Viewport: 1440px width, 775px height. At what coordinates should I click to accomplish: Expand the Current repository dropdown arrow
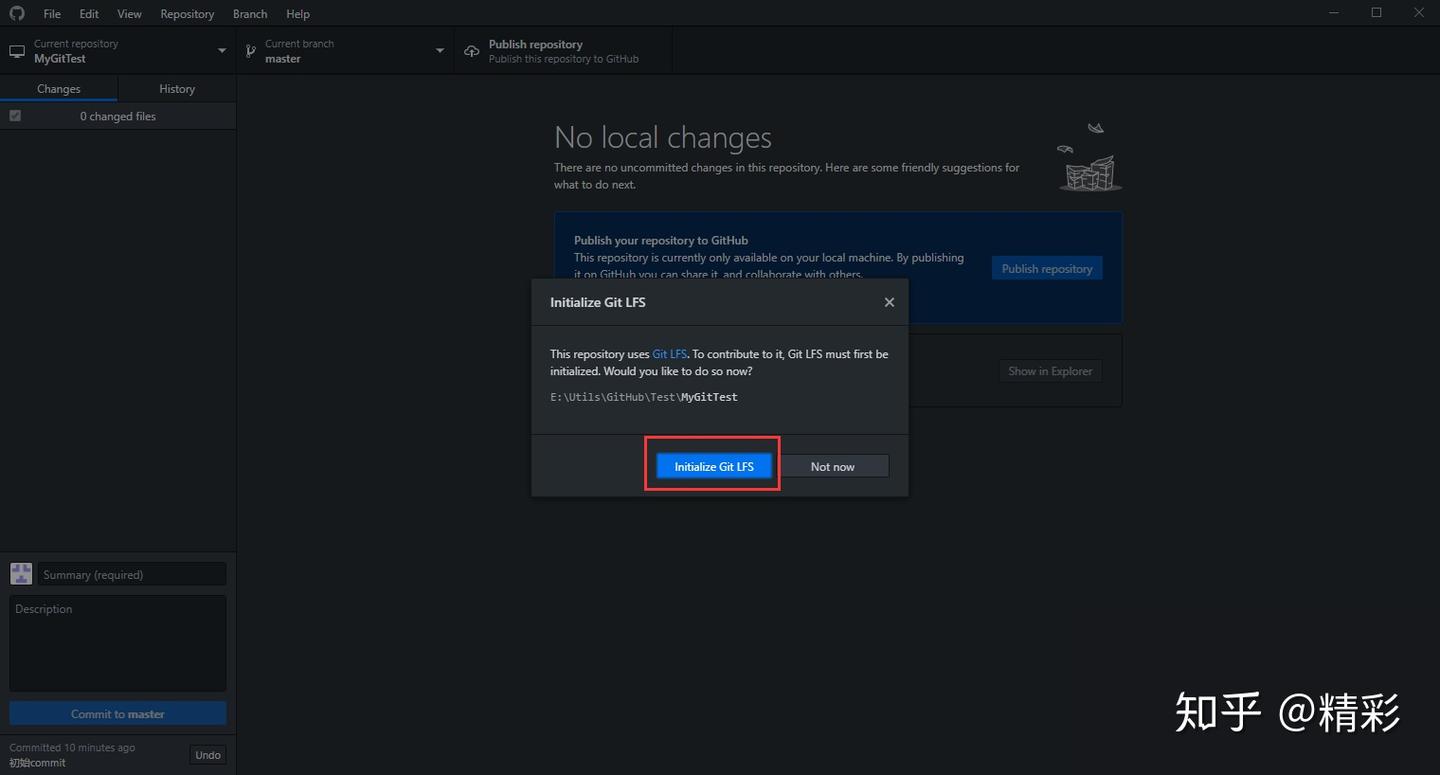[222, 51]
